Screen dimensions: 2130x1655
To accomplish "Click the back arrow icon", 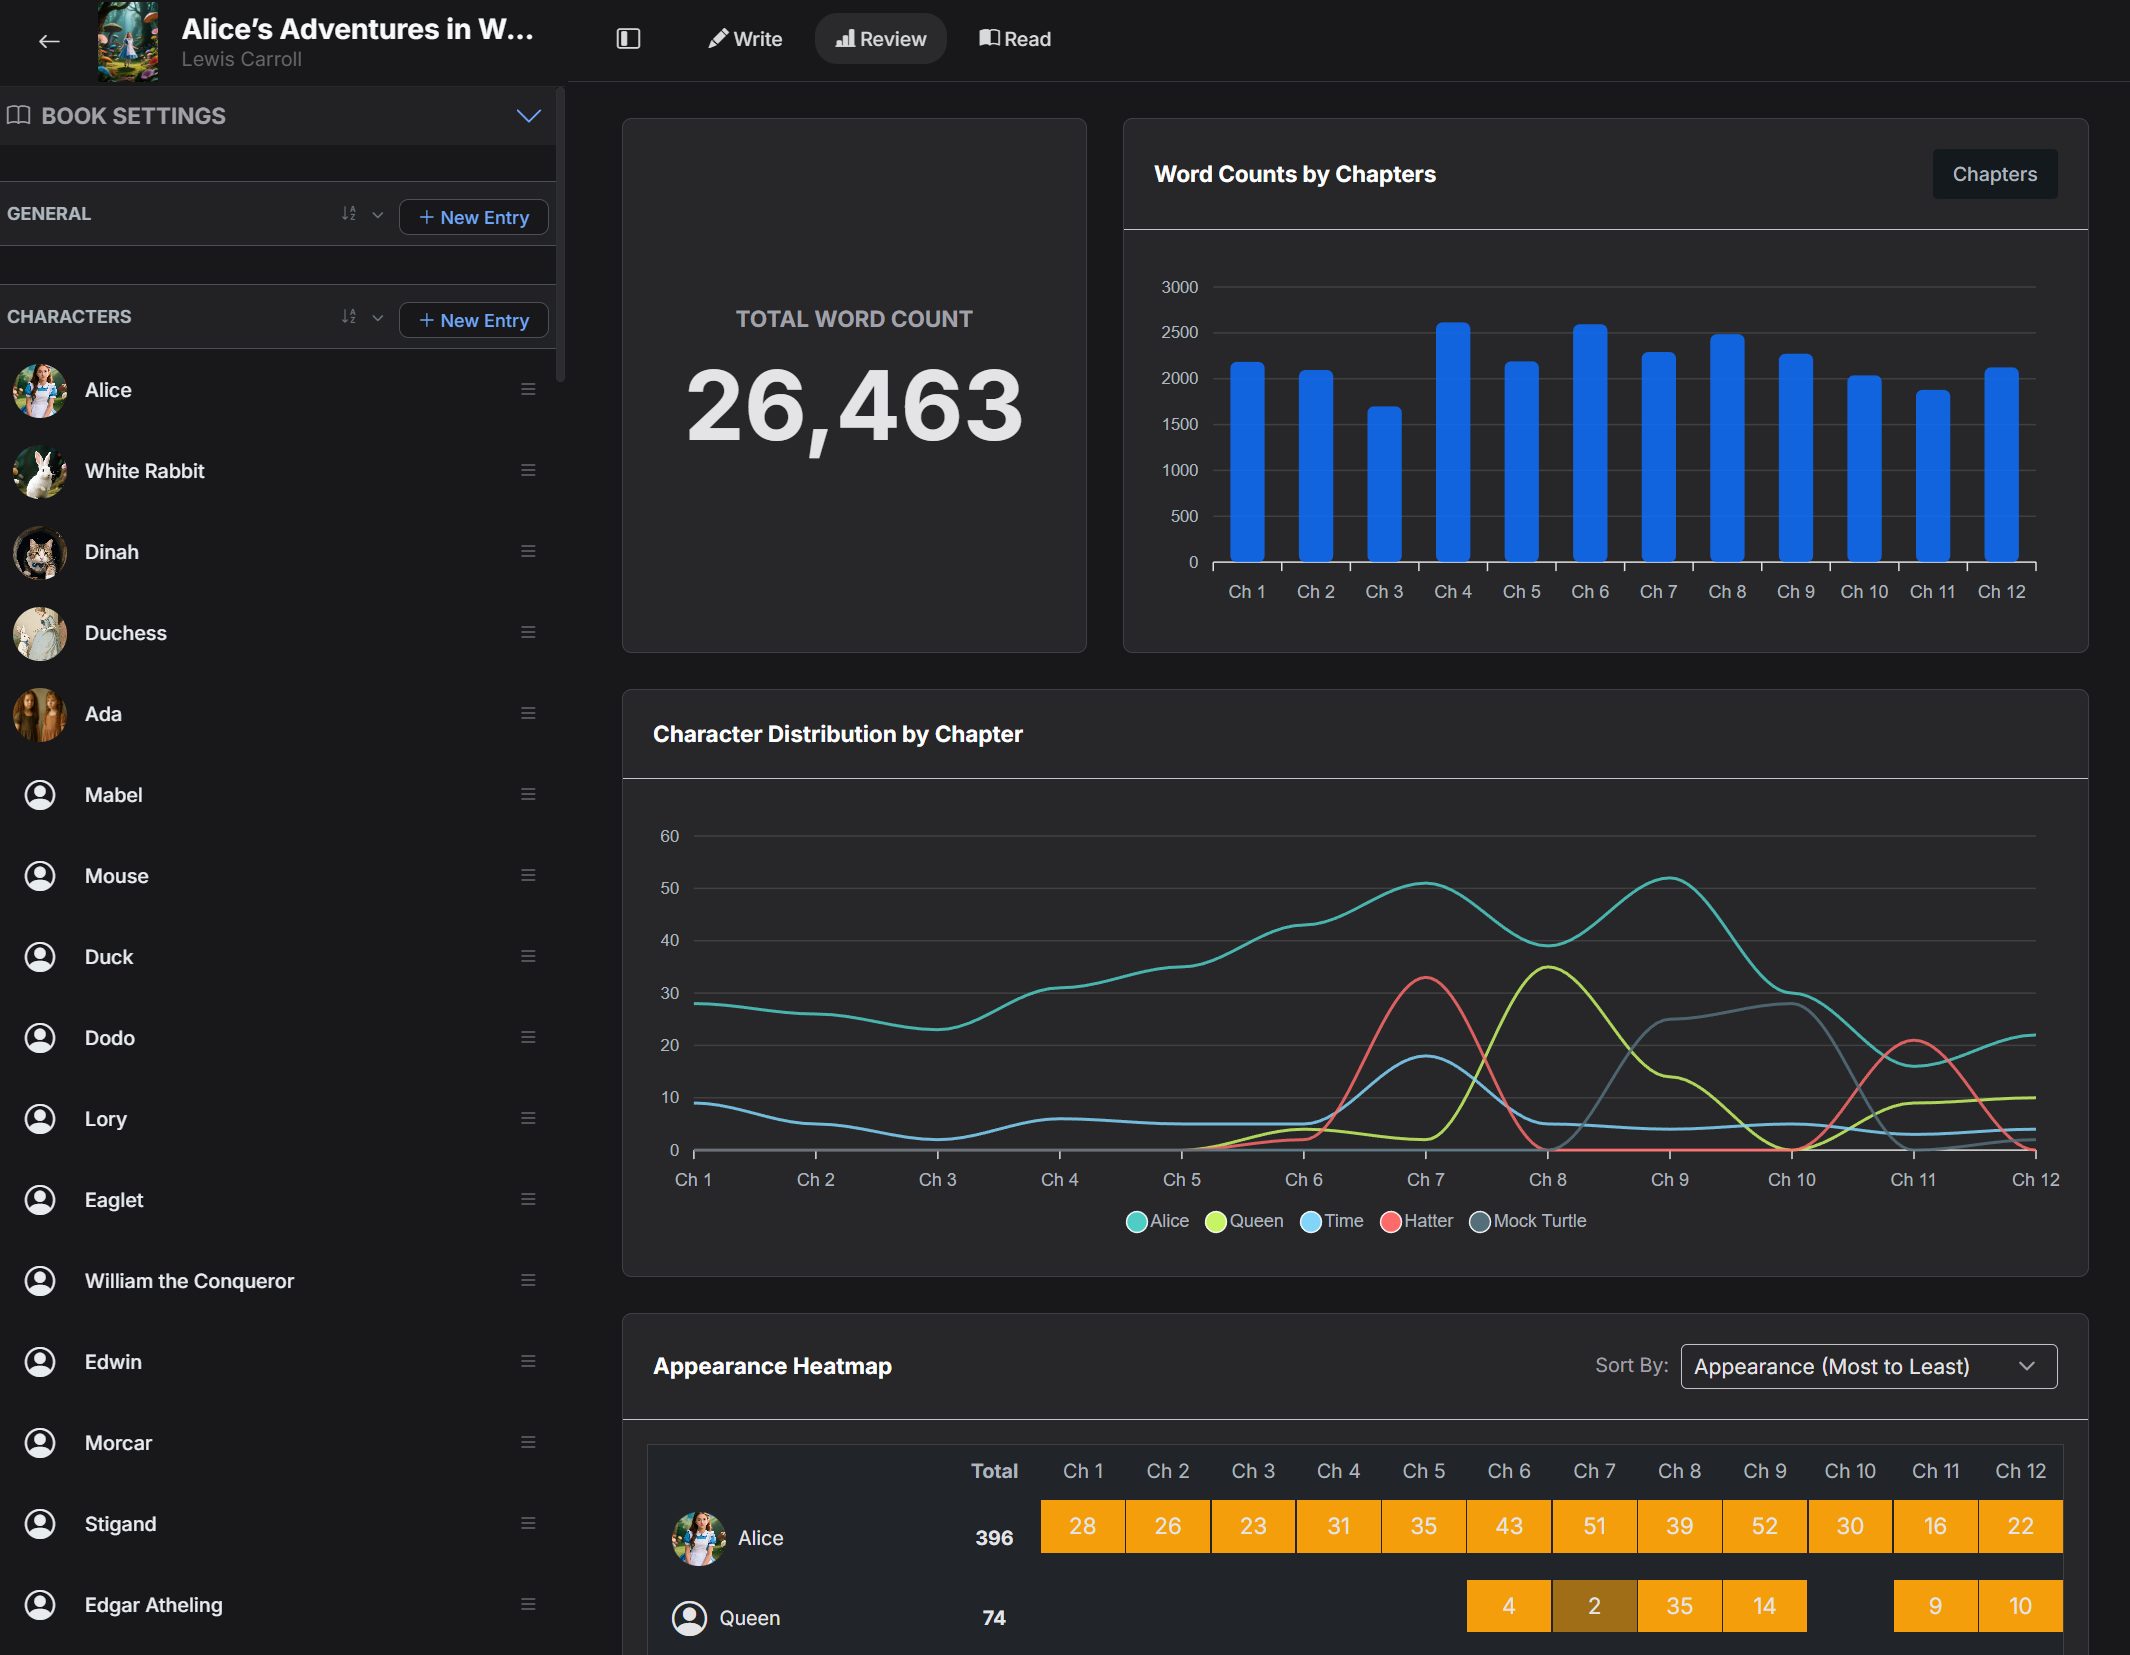I will (49, 41).
